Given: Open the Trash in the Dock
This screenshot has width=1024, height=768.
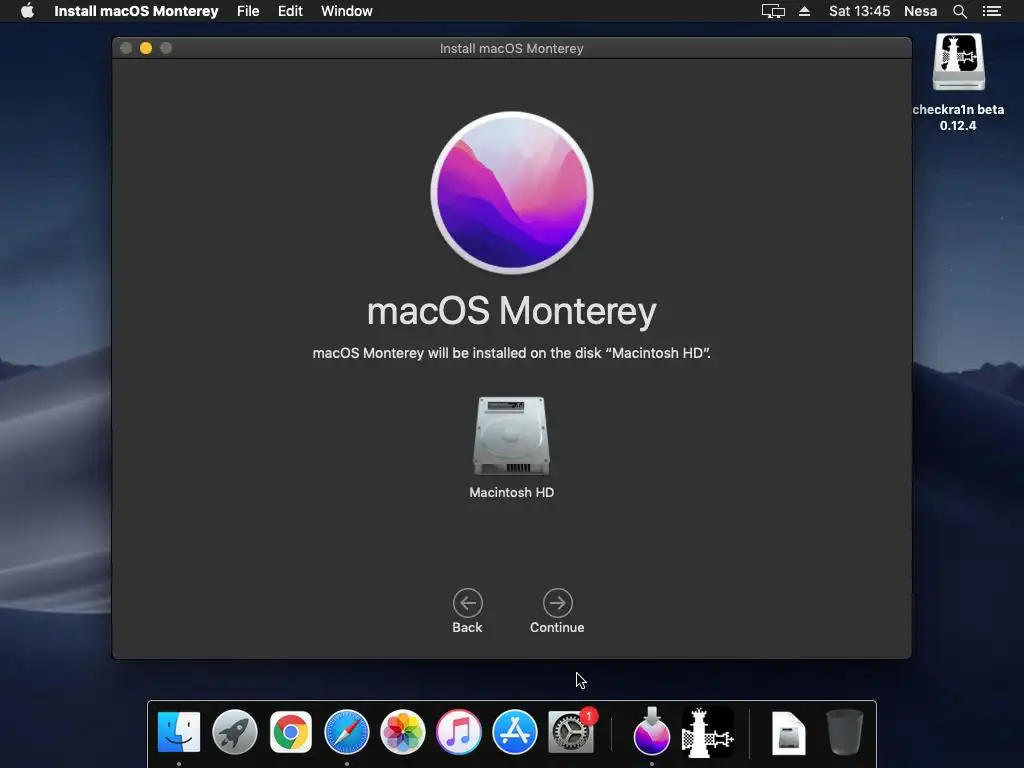Looking at the screenshot, I should point(844,732).
